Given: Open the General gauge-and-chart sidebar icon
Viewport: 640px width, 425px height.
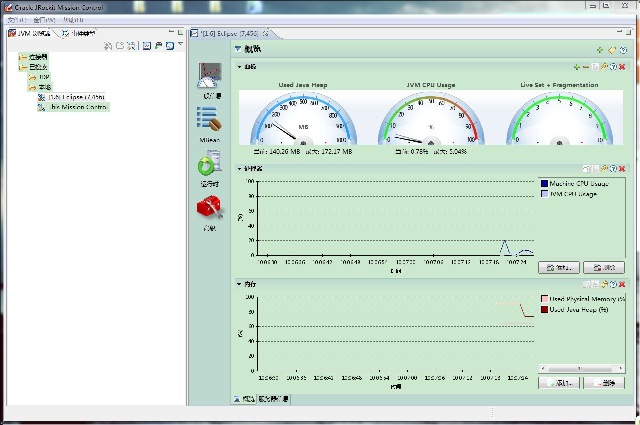Looking at the screenshot, I should point(210,76).
